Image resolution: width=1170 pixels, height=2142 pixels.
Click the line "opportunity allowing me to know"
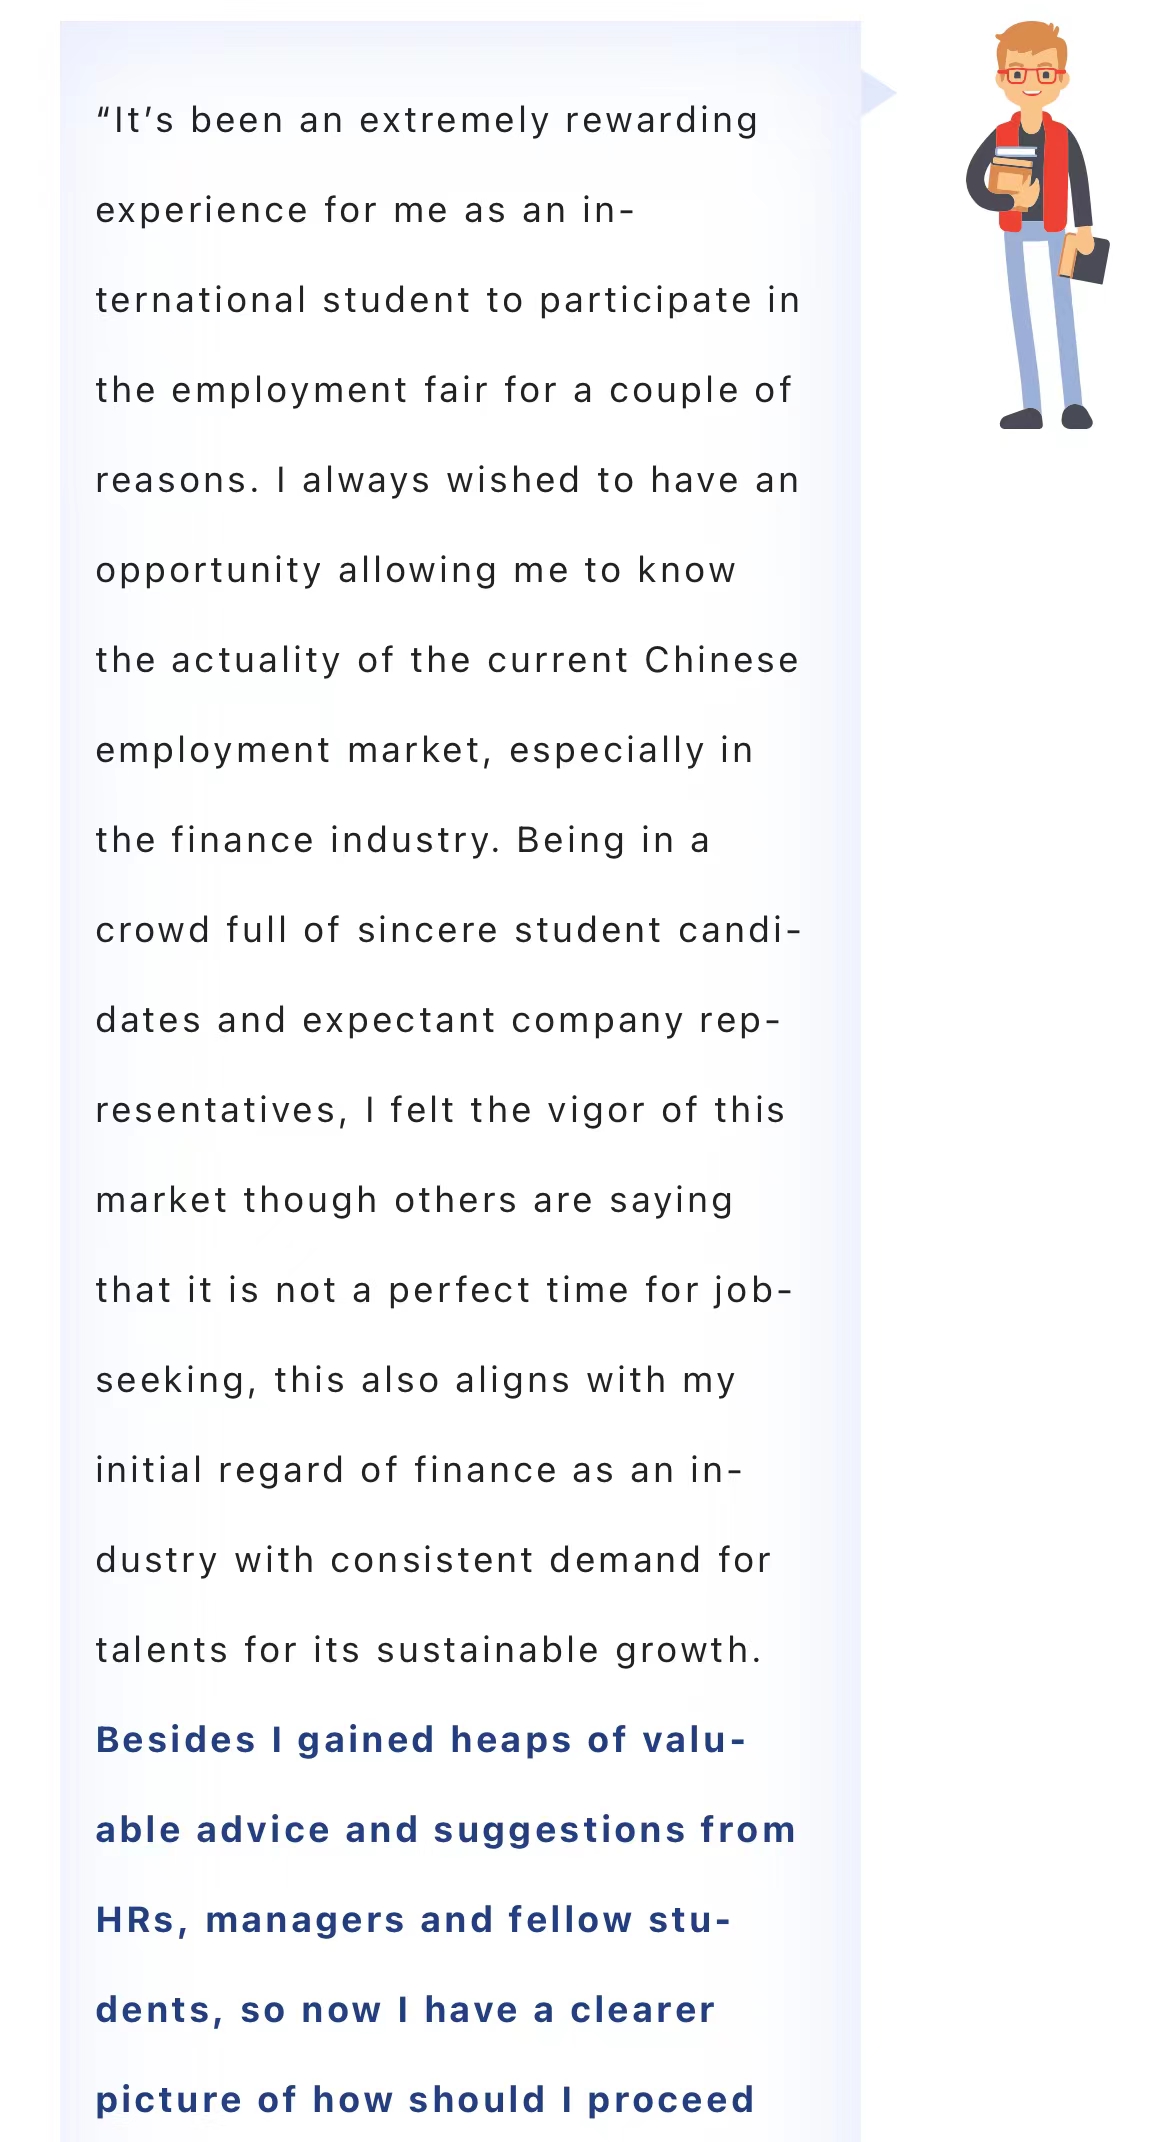tap(416, 570)
